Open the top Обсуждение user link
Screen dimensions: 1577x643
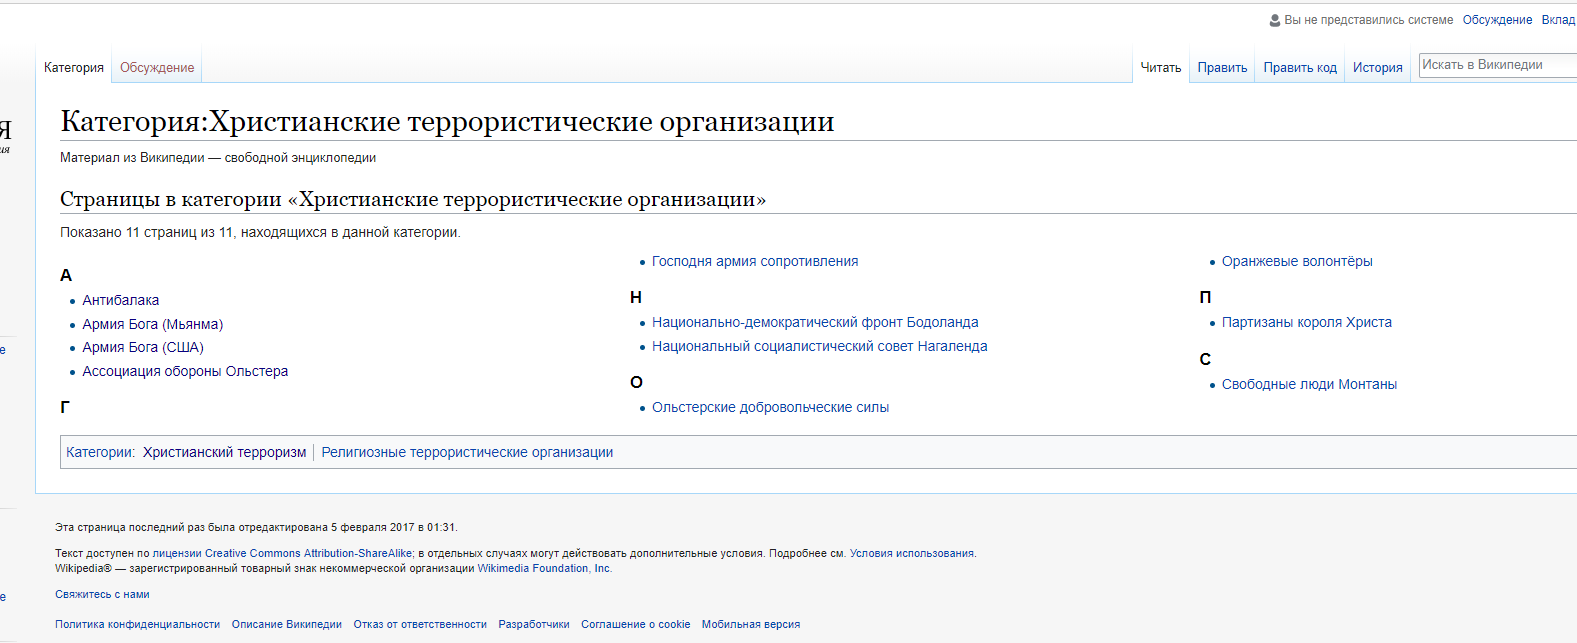coord(1497,20)
